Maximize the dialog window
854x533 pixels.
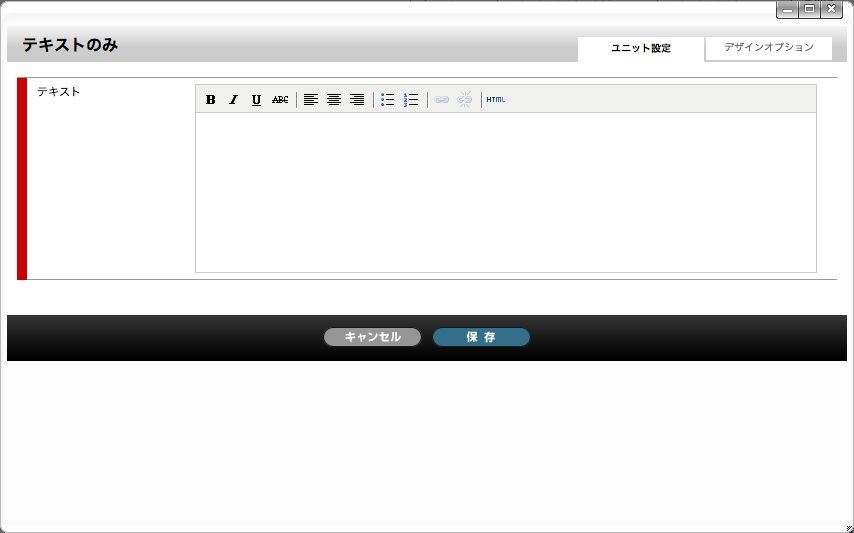click(x=810, y=9)
